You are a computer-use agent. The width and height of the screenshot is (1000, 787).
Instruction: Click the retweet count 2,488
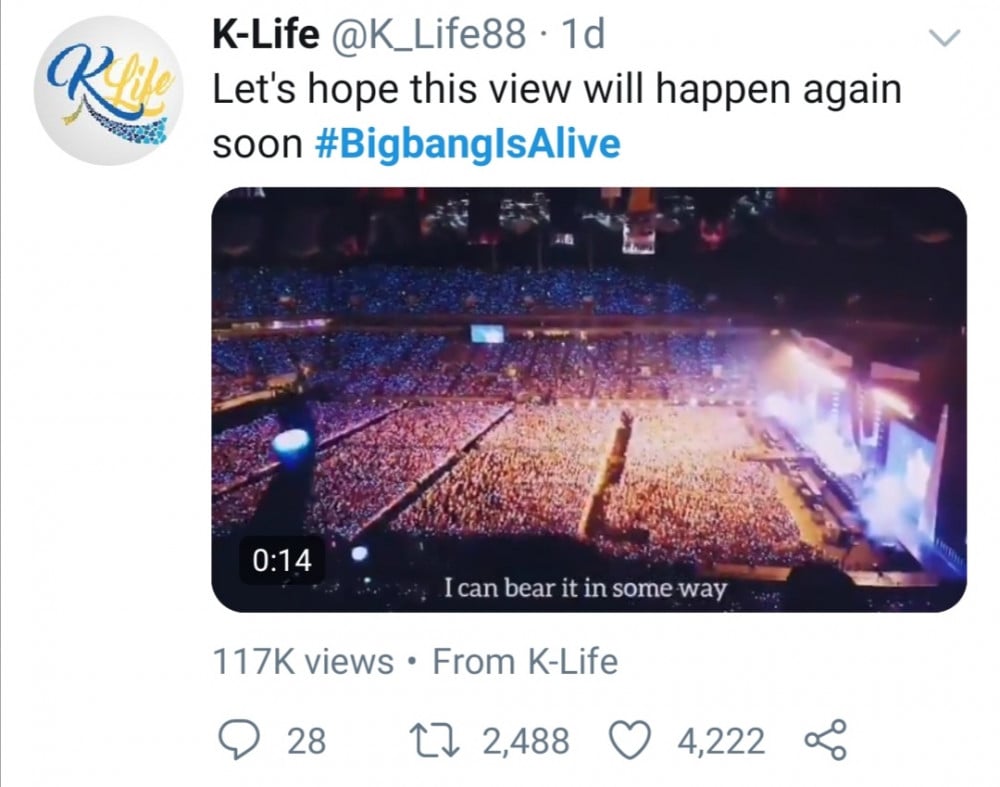[x=526, y=741]
